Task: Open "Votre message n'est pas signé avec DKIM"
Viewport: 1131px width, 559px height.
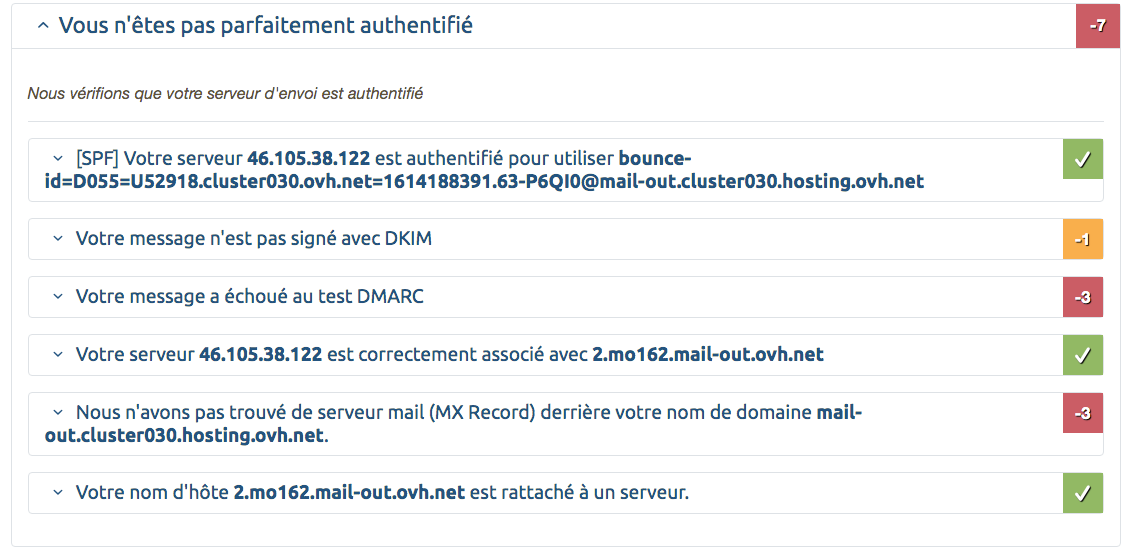Action: [x=254, y=239]
